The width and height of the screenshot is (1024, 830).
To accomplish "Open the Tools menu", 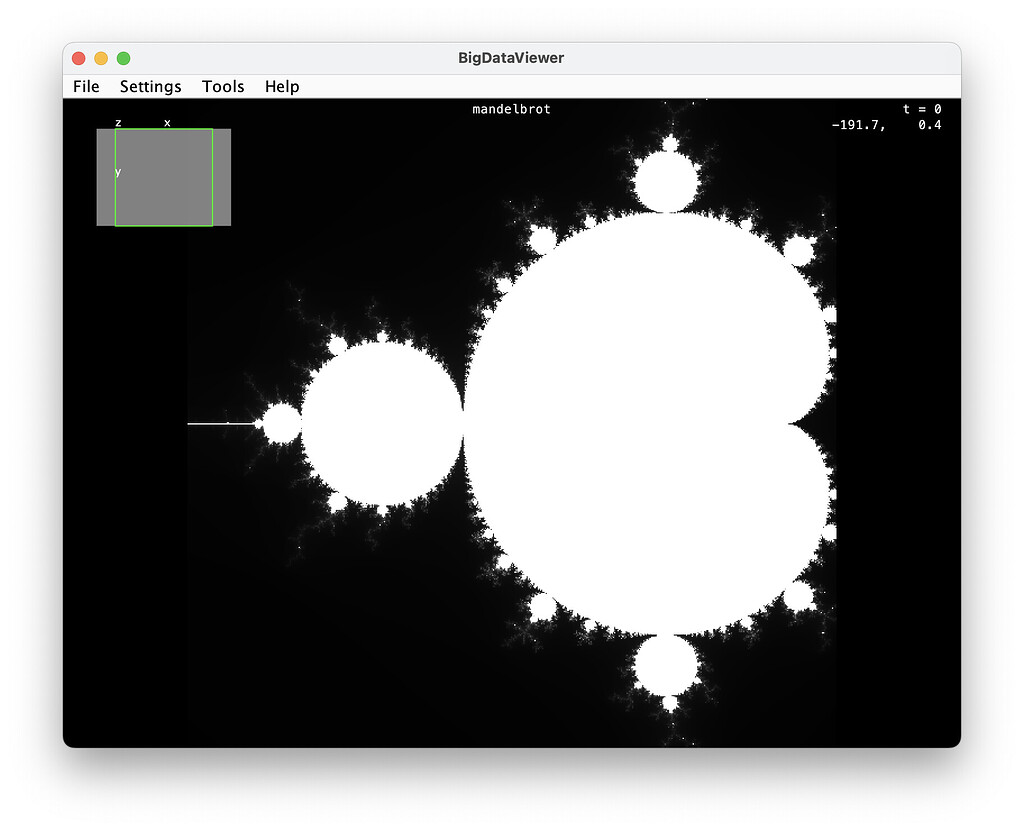I will click(x=222, y=87).
